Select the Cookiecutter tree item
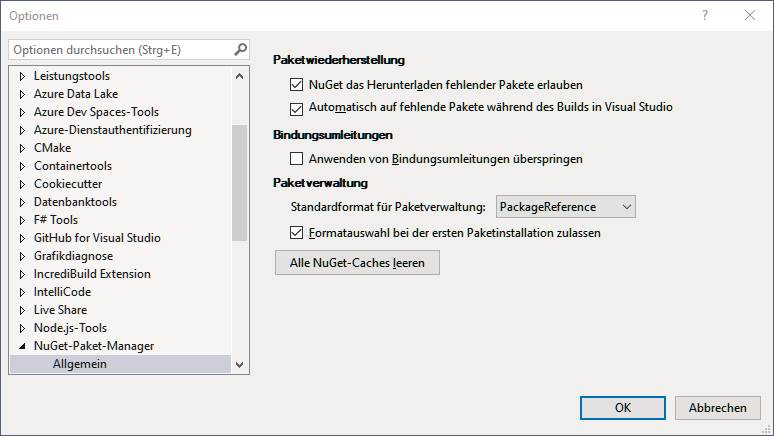The width and height of the screenshot is (774, 436). (68, 184)
